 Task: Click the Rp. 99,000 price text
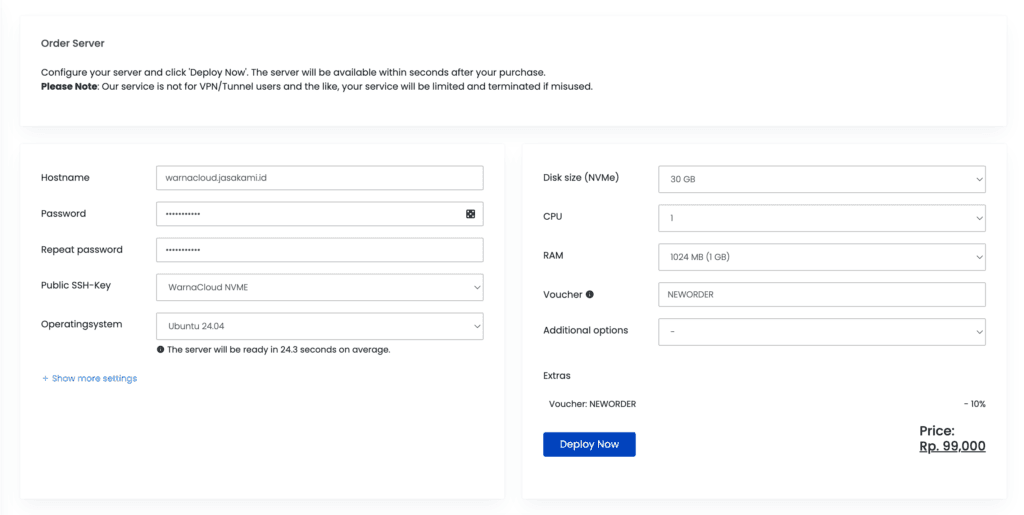coord(952,446)
